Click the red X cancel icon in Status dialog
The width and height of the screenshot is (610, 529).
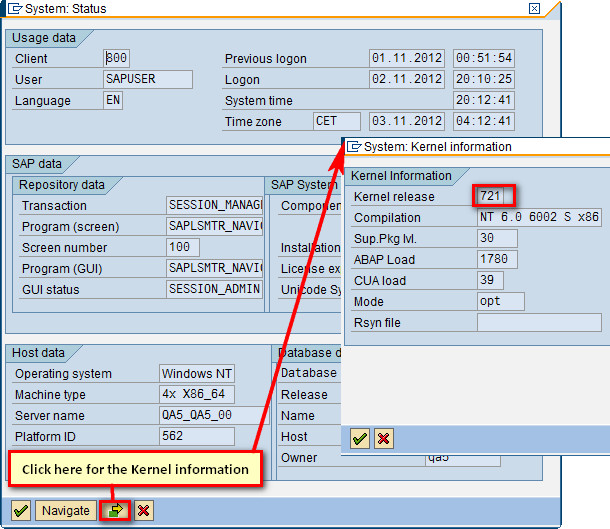(x=144, y=510)
